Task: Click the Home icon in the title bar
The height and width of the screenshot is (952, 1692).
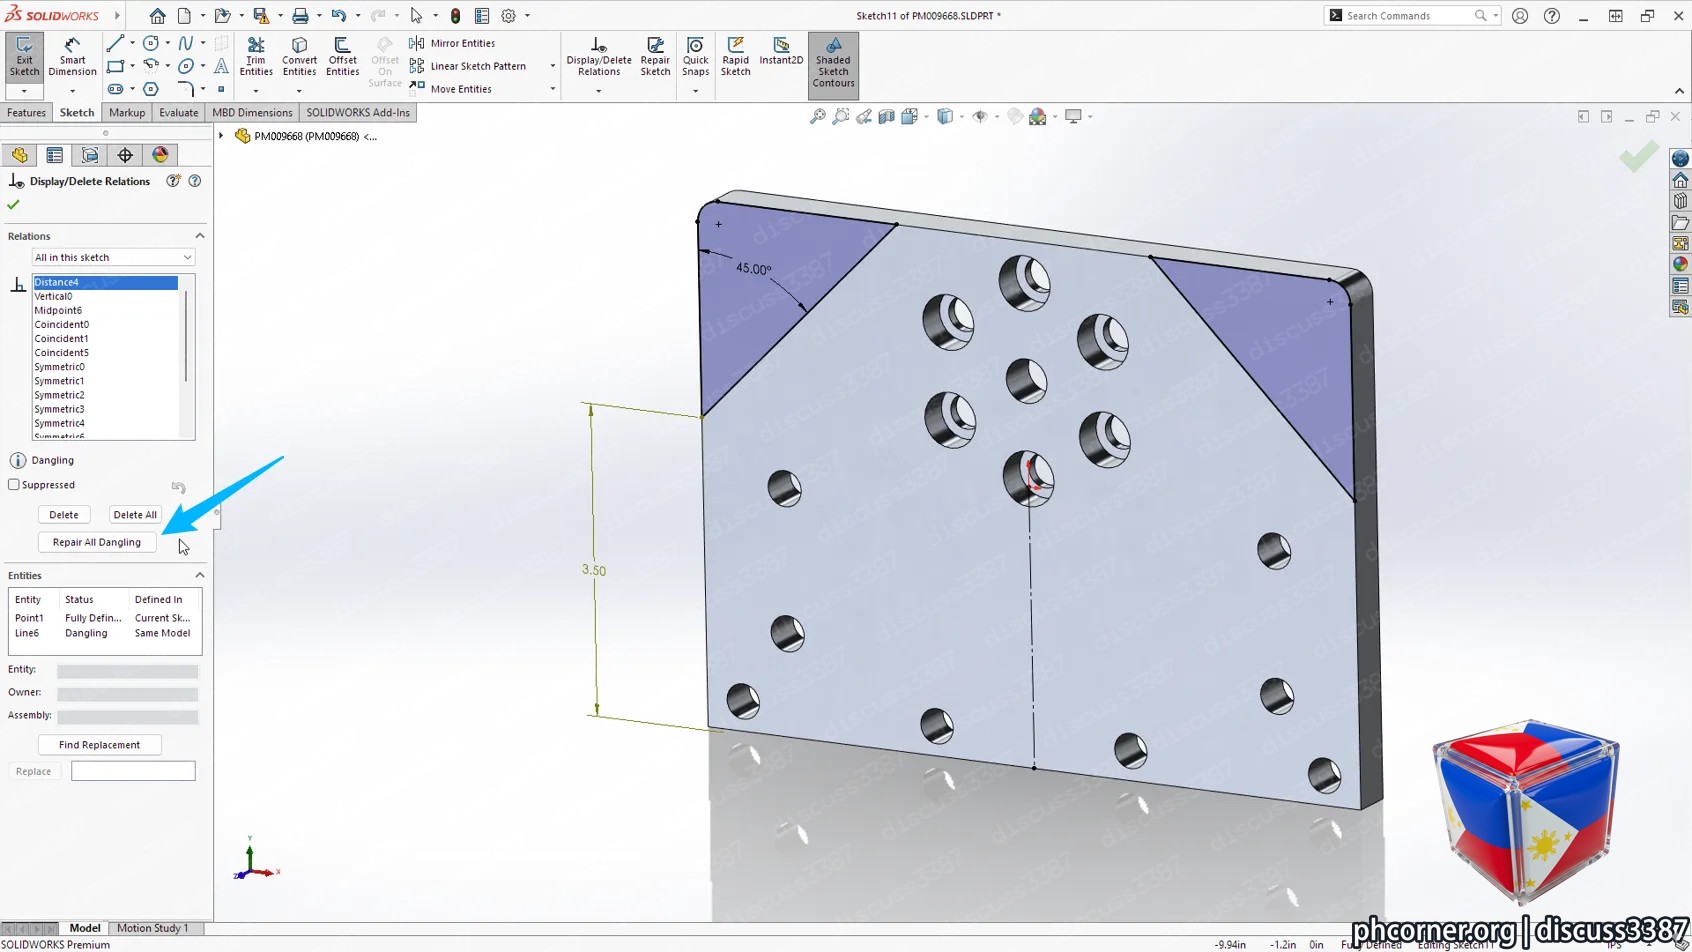Action: (157, 16)
